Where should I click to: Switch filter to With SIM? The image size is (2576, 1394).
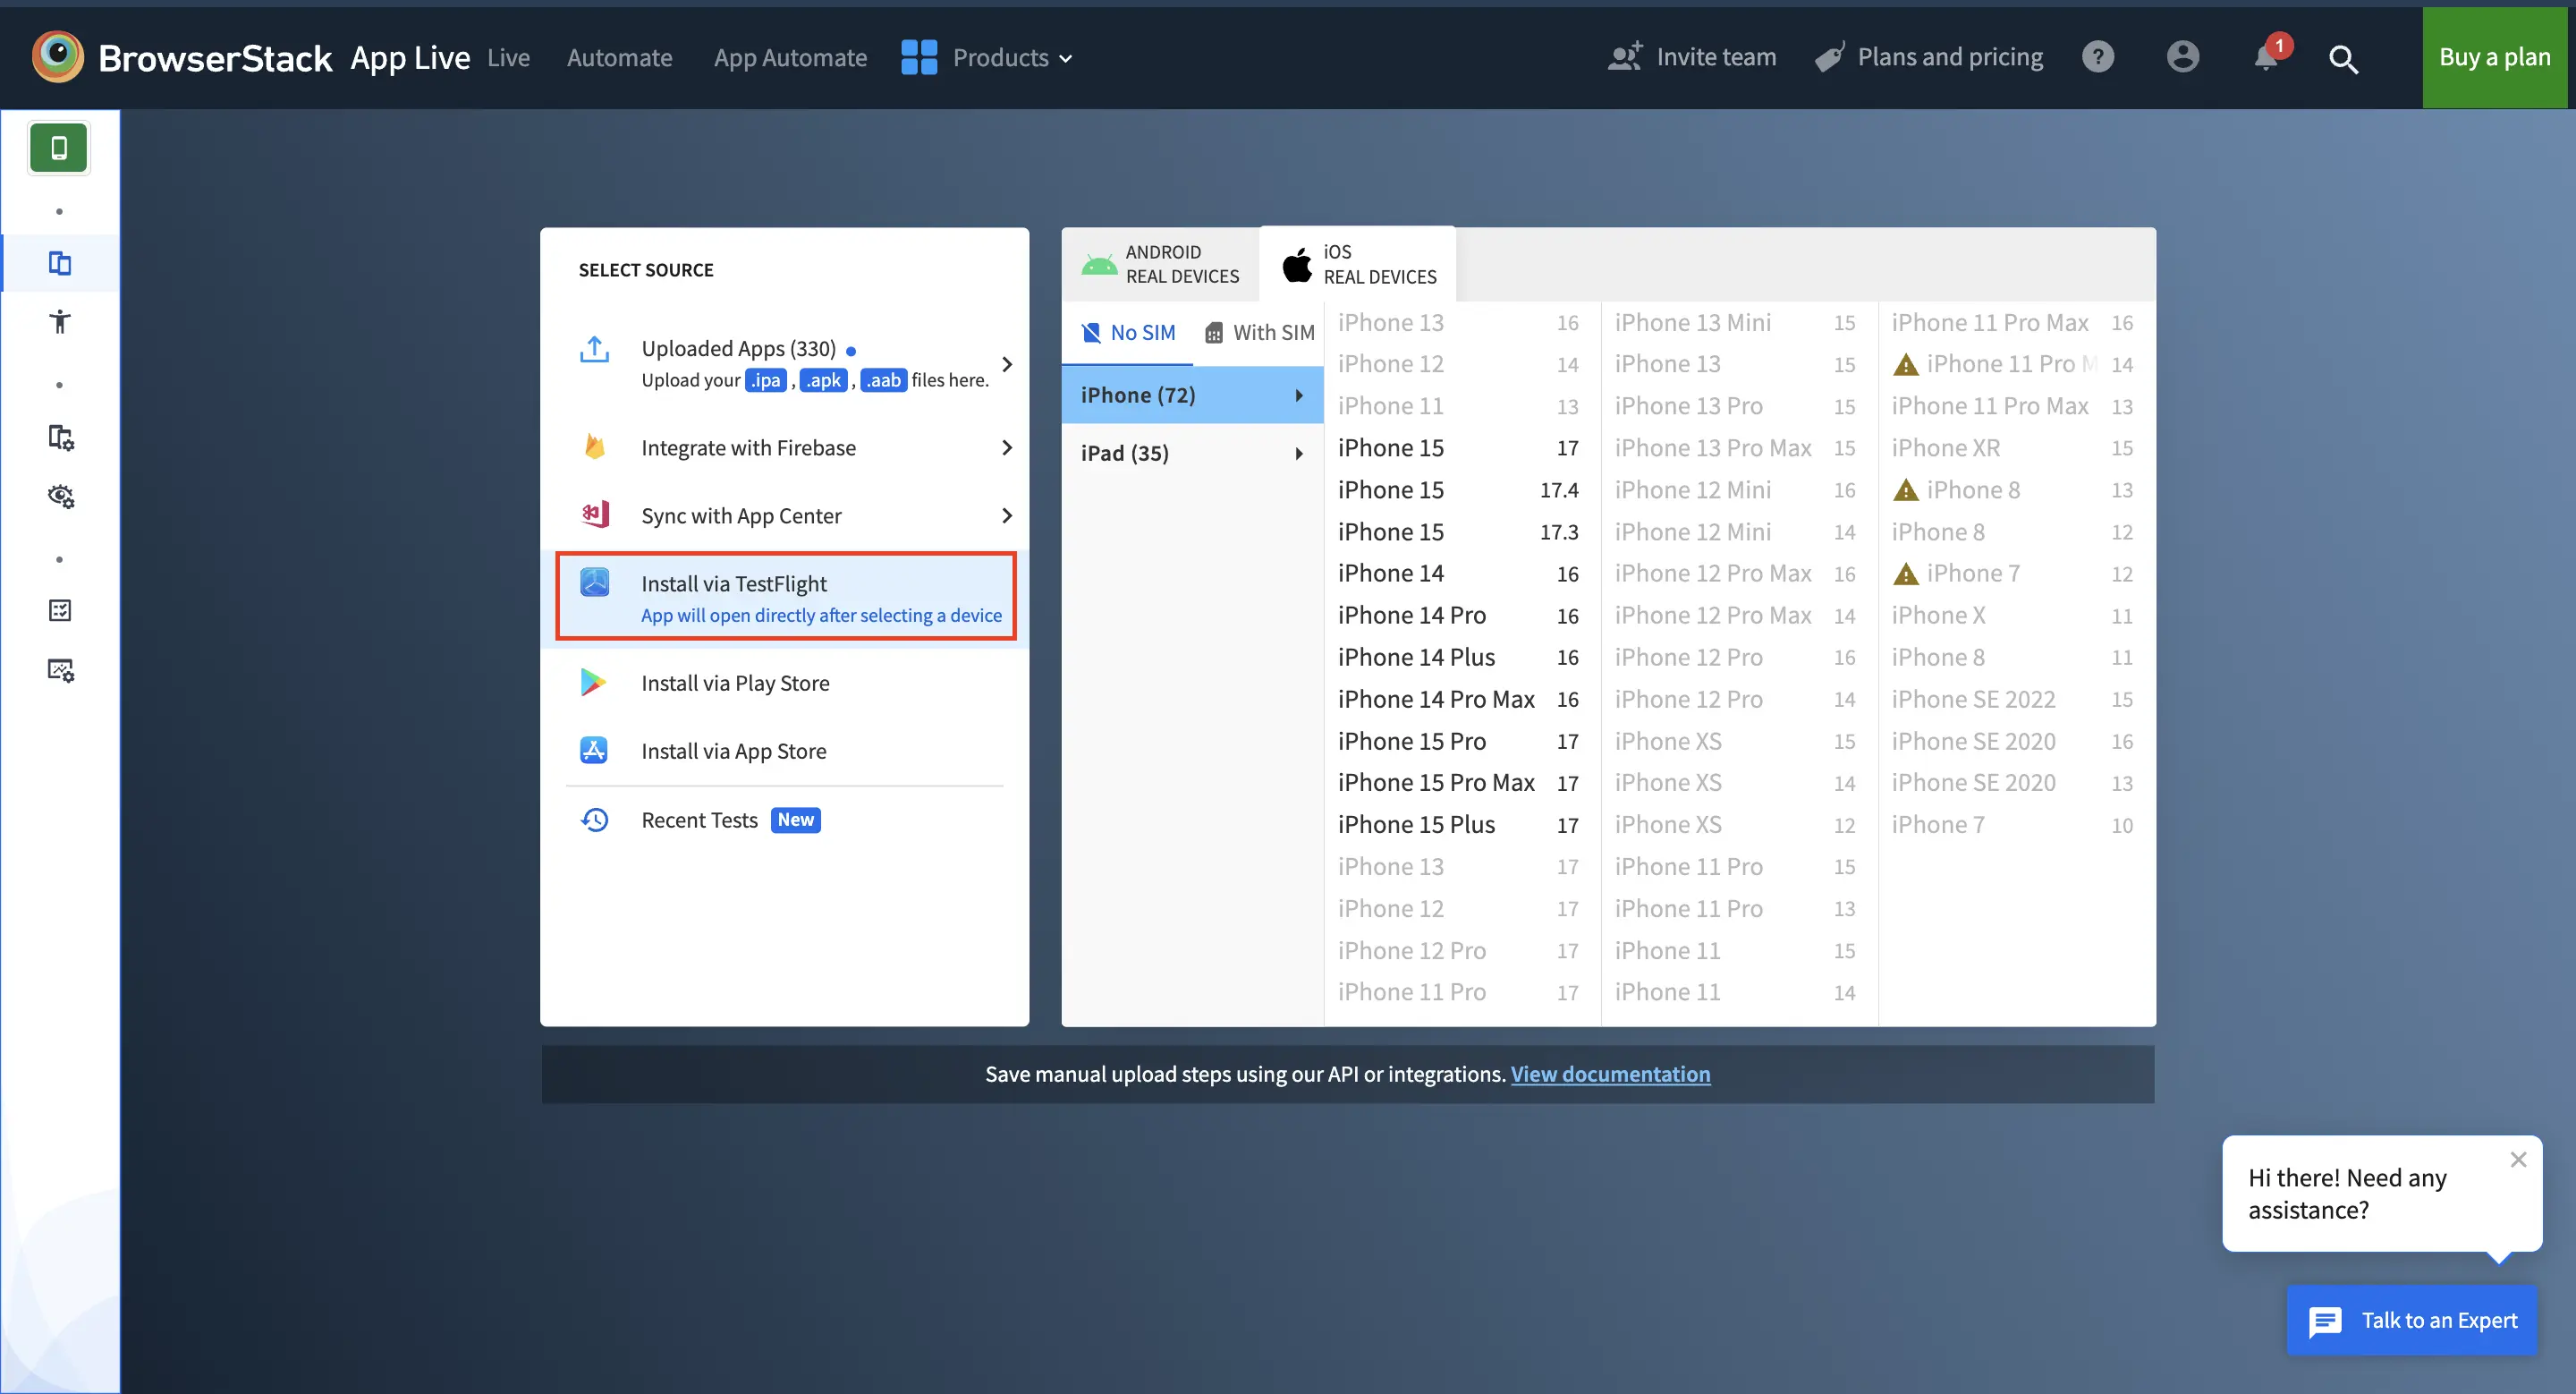coord(1258,332)
